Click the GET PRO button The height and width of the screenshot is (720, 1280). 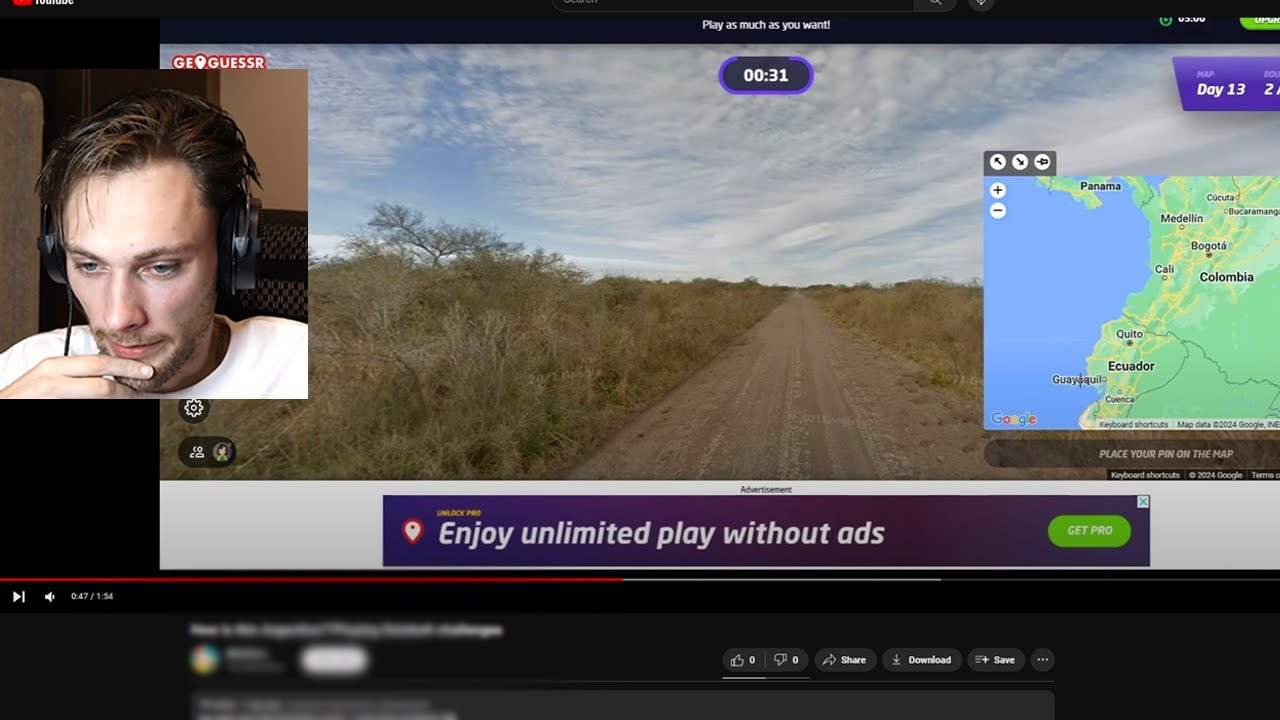(x=1089, y=531)
